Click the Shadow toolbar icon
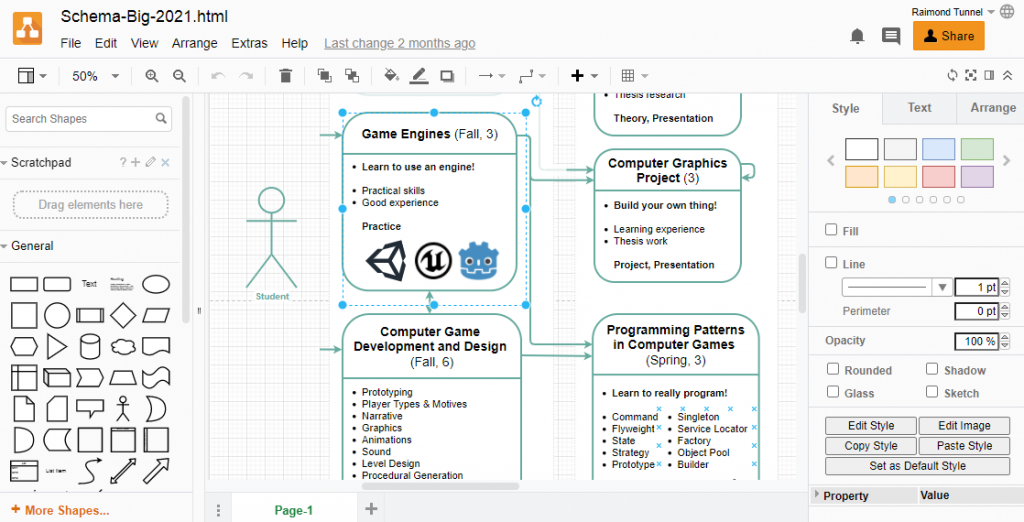Image resolution: width=1024 pixels, height=522 pixels. click(x=447, y=76)
